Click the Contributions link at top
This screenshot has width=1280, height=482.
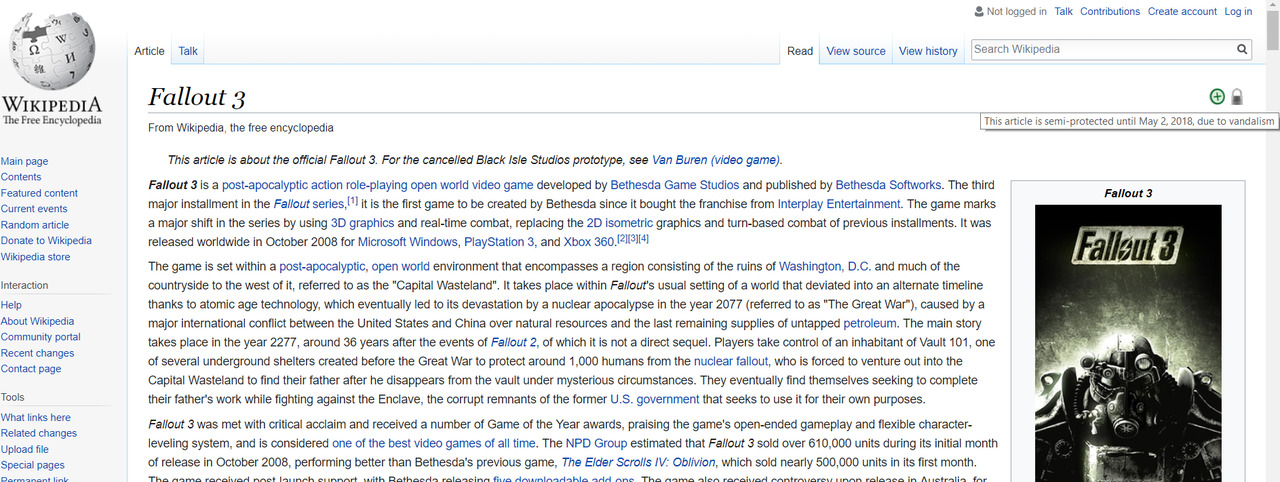coord(1110,12)
